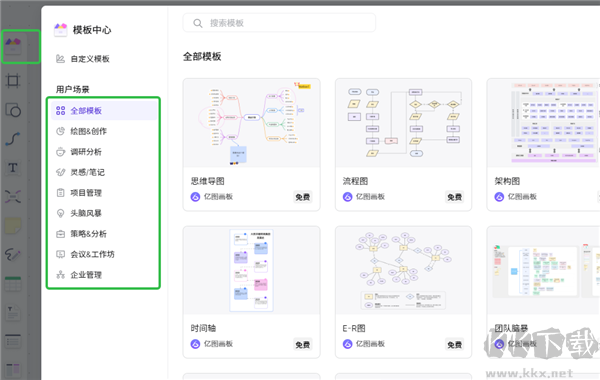
Task: Open the 团队脑暴 template thumbnail
Action: pos(544,271)
